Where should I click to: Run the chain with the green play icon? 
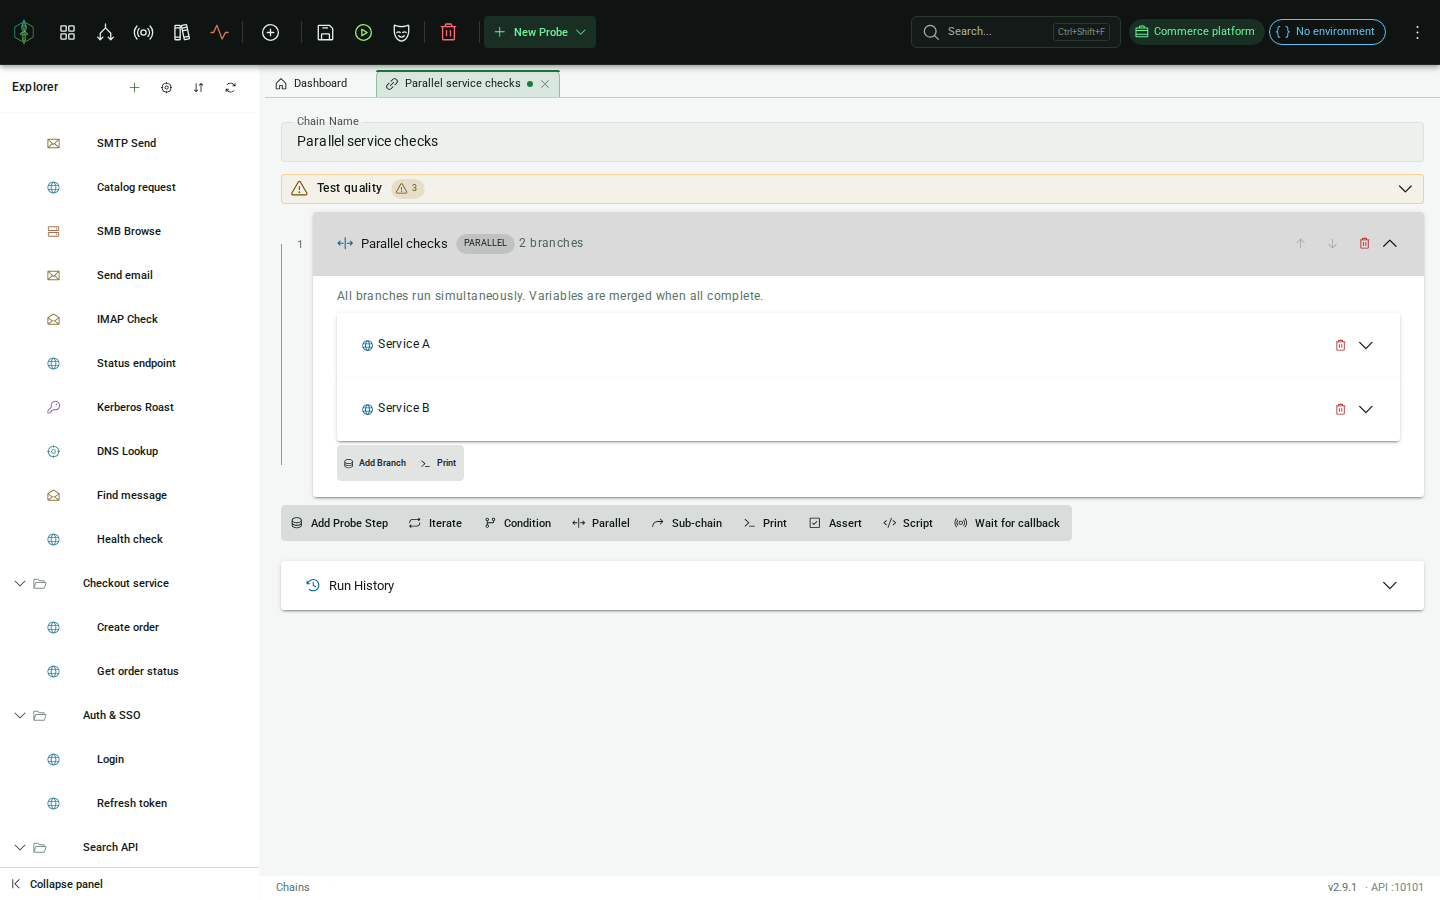click(363, 32)
